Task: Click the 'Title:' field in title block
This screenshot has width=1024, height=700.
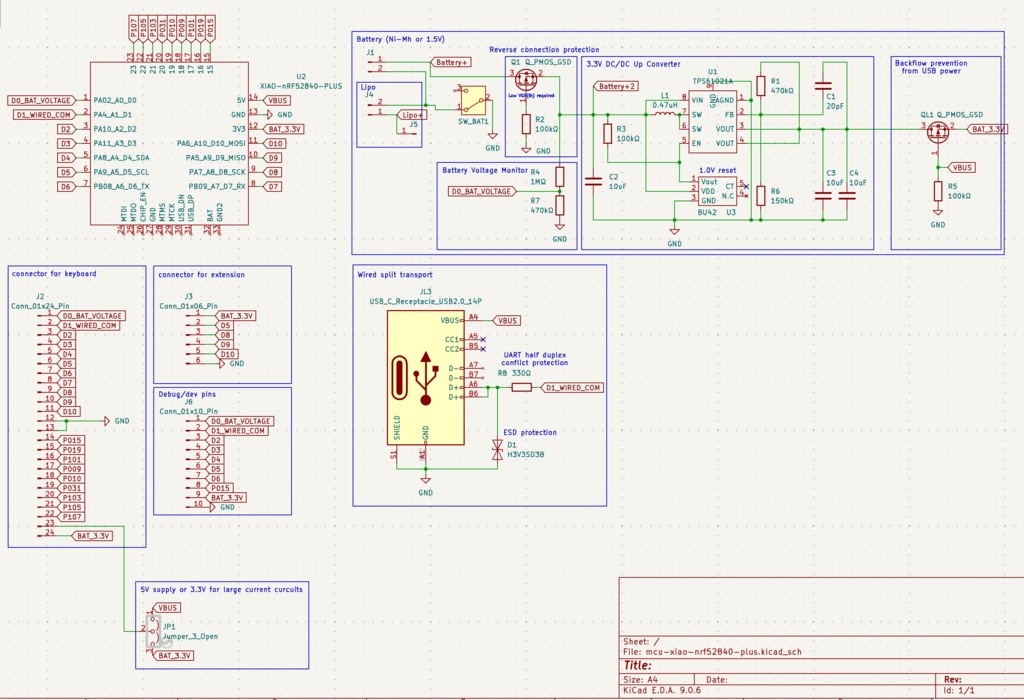Action: 637,665
